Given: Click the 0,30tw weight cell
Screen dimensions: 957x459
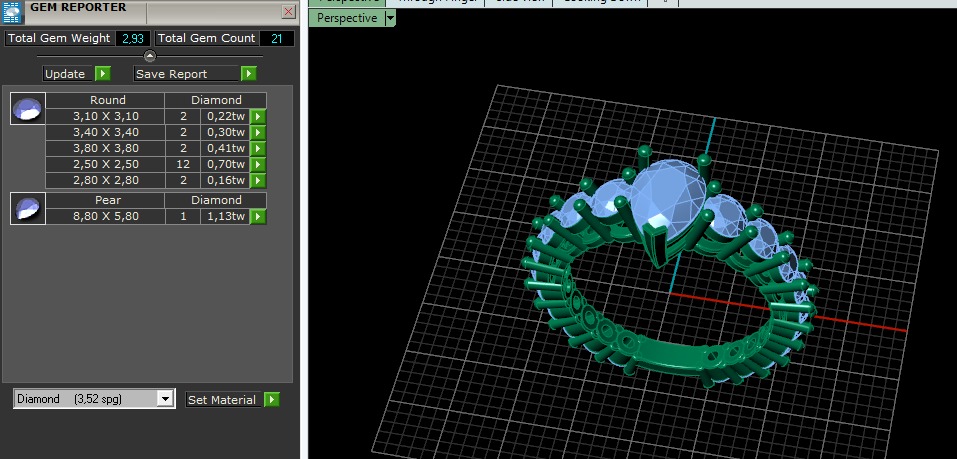Looking at the screenshot, I should [x=225, y=132].
